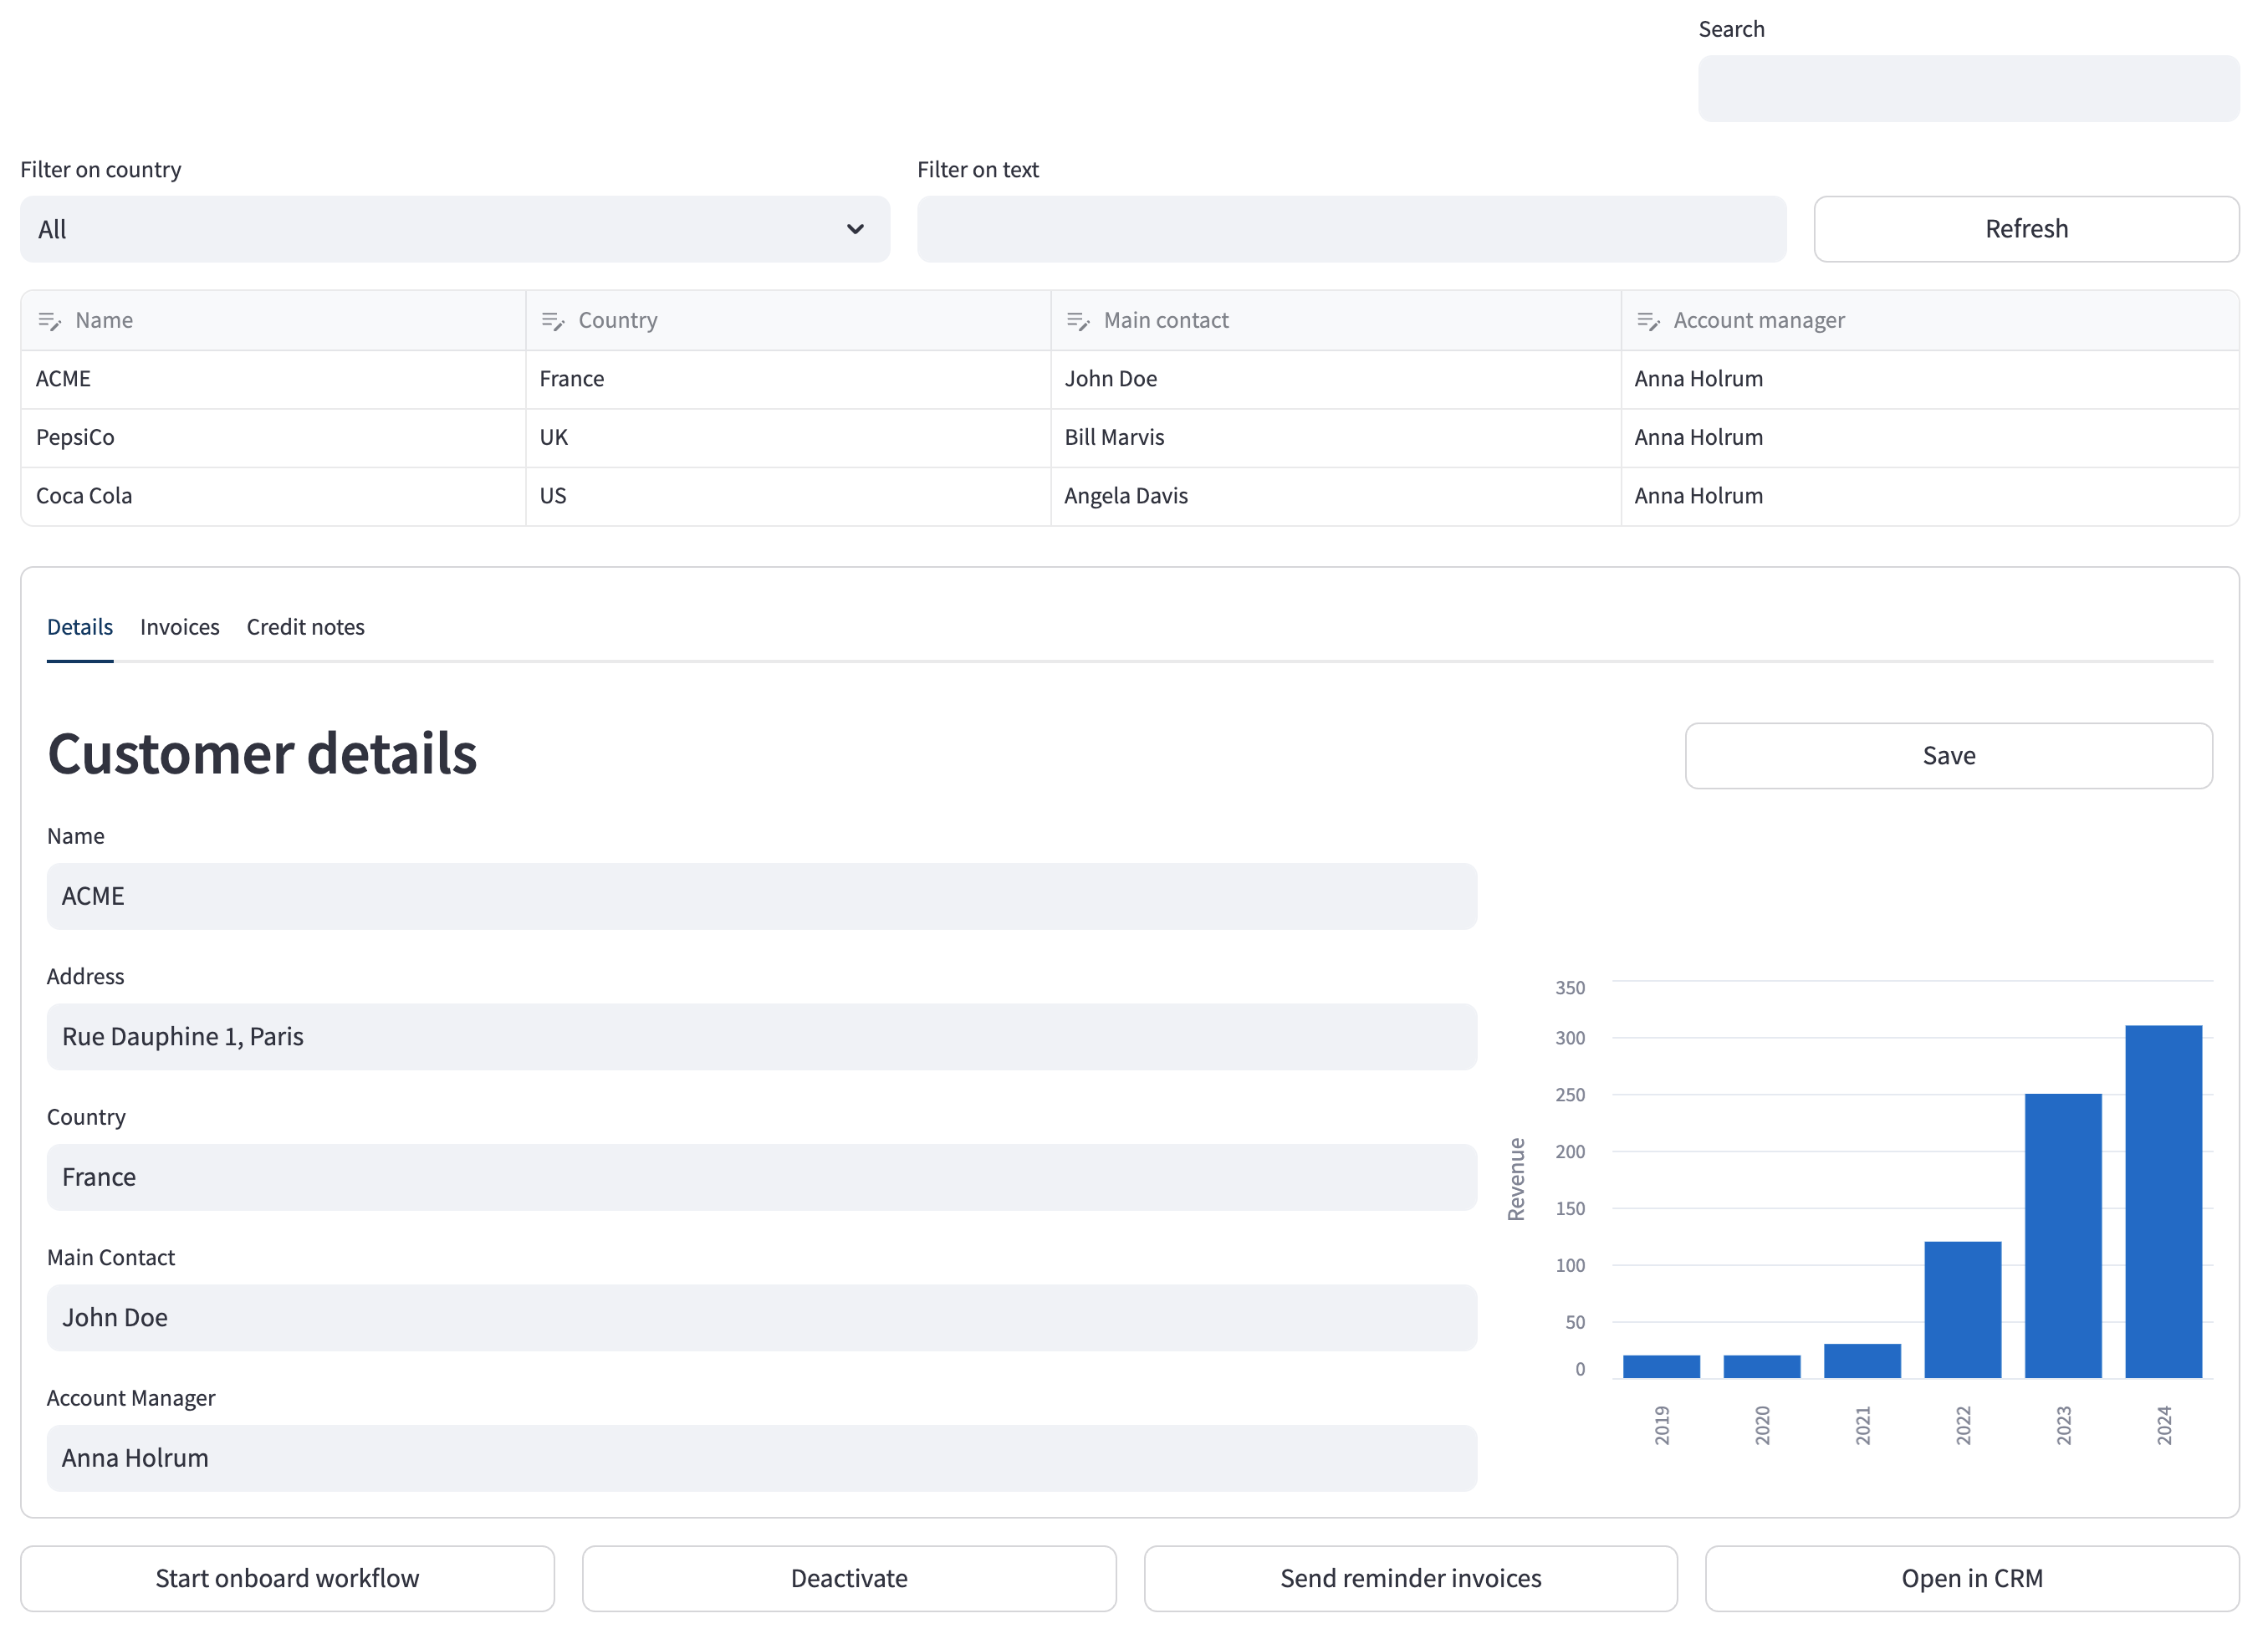Select the Details tab
The width and height of the screenshot is (2268, 1639).
click(x=80, y=627)
